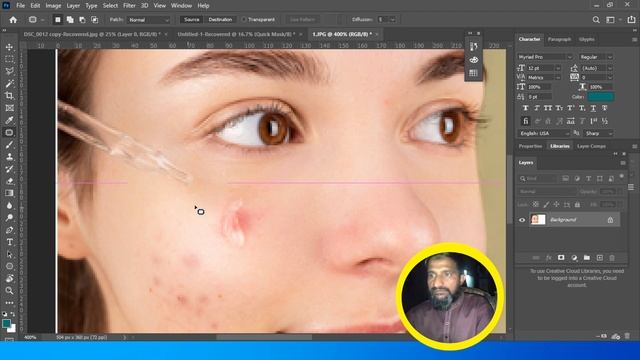Toggle Faux Bold in Character panel
Image resolution: width=640 pixels, height=360 pixels.
click(x=526, y=108)
